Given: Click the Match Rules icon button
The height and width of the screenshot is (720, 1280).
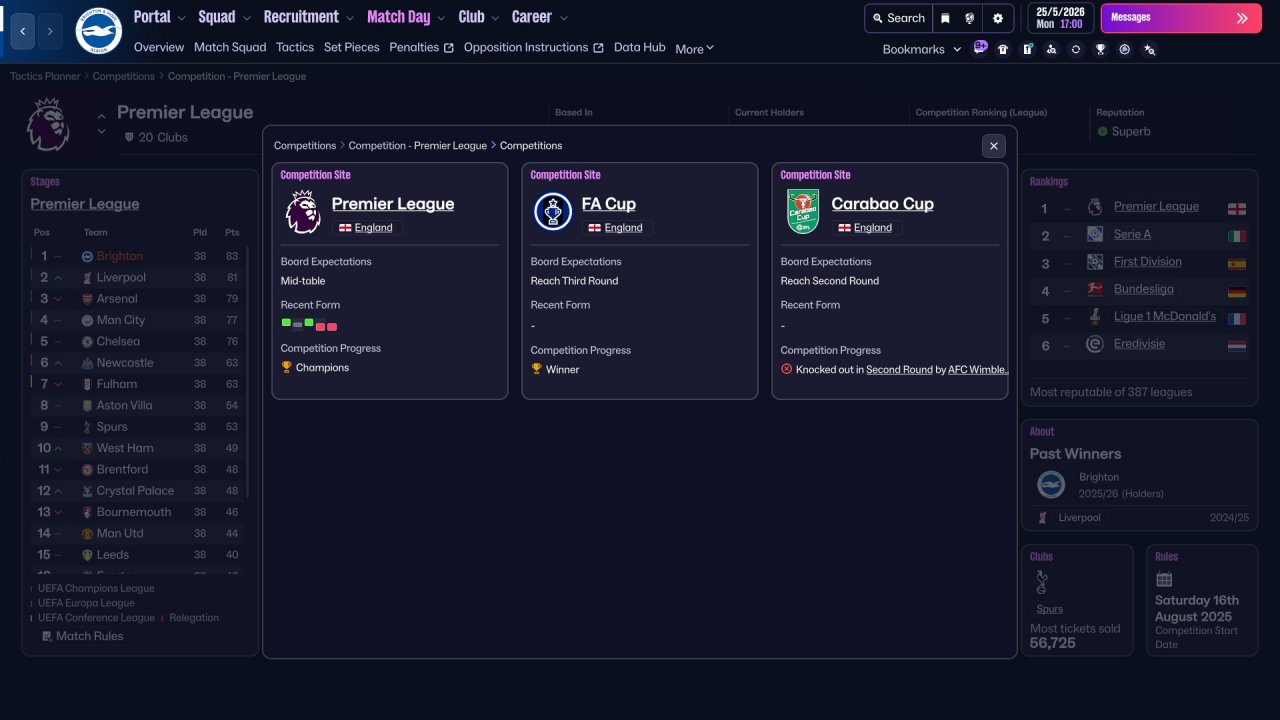Looking at the screenshot, I should 81,636.
